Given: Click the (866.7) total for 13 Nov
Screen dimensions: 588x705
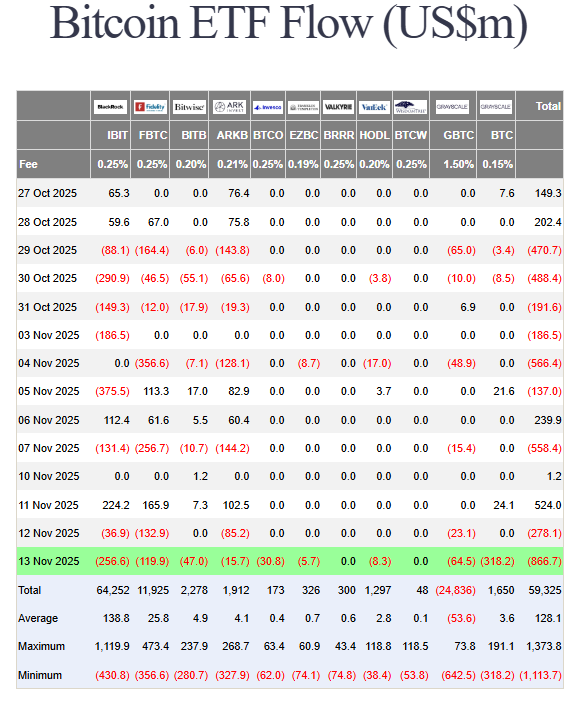Looking at the screenshot, I should (544, 562).
